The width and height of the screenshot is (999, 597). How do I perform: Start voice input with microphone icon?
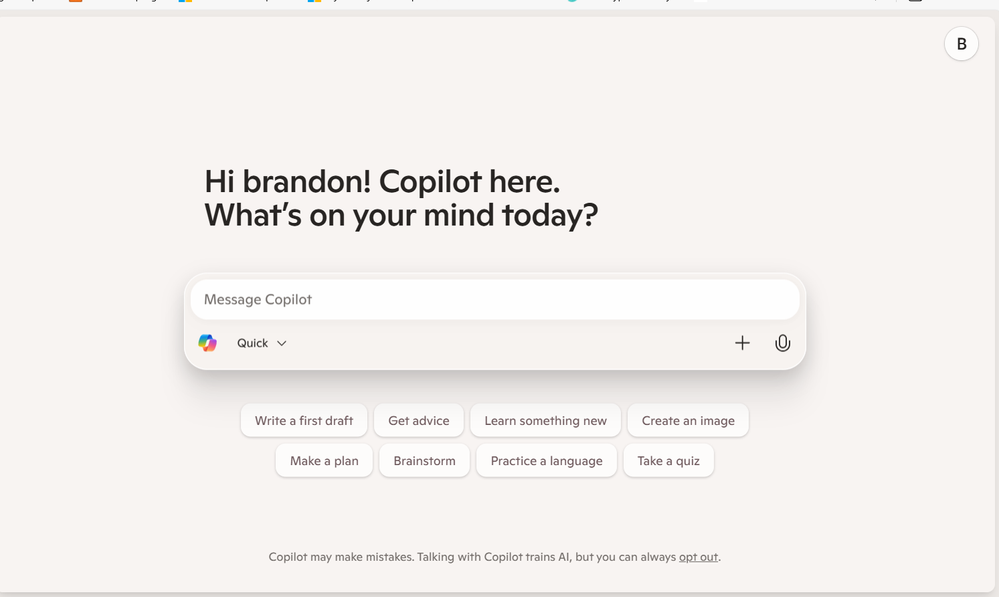pos(782,343)
